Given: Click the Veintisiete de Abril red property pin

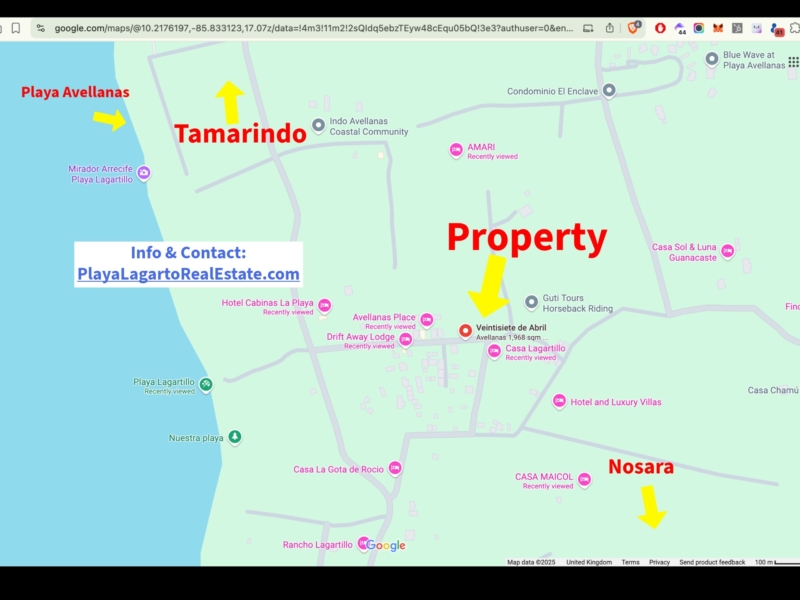Looking at the screenshot, I should [465, 331].
